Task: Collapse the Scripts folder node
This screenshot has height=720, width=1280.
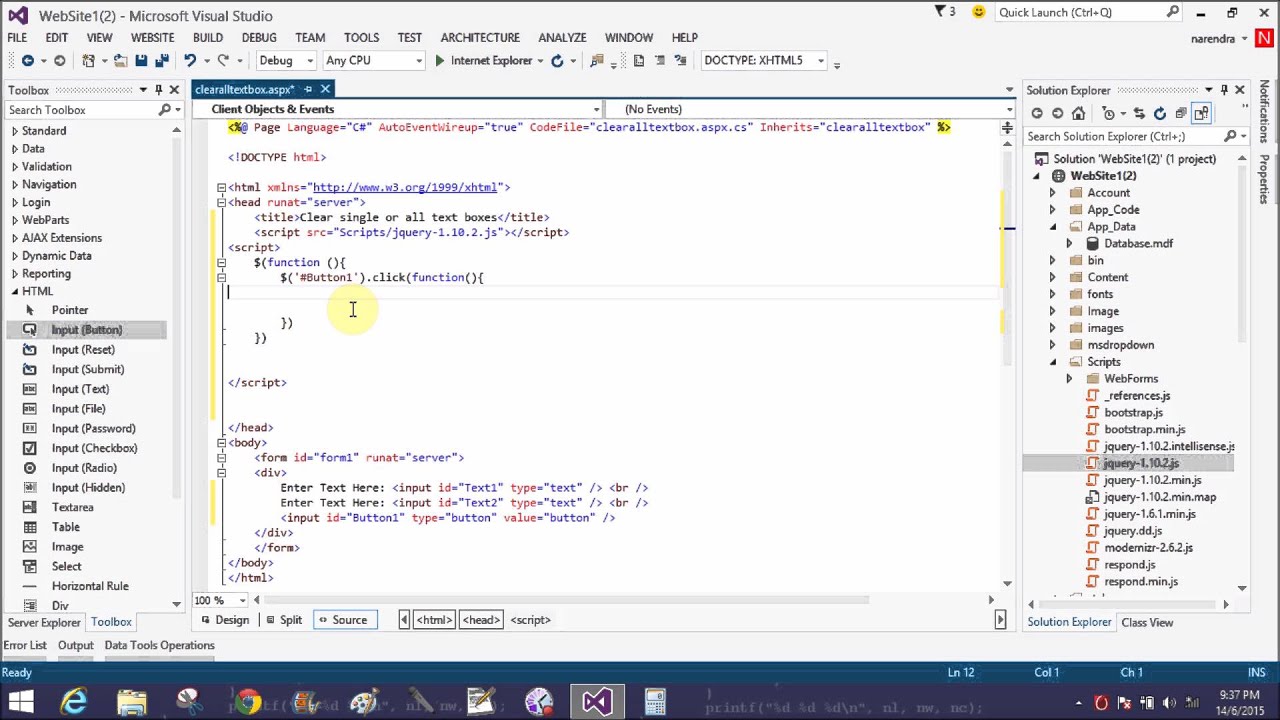Action: click(1052, 362)
